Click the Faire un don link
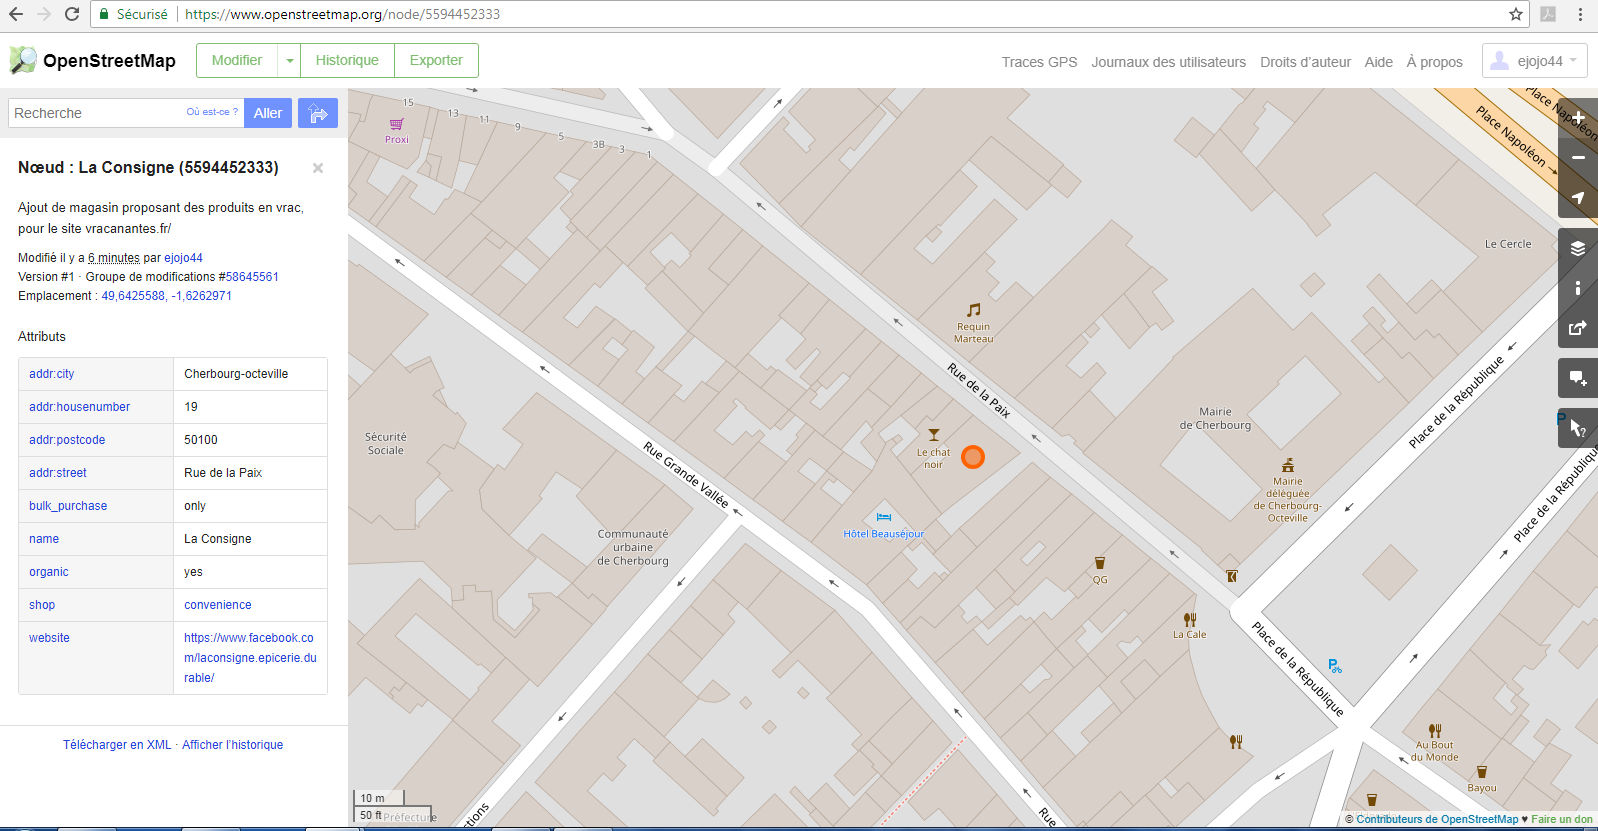This screenshot has width=1598, height=831. [x=1562, y=819]
